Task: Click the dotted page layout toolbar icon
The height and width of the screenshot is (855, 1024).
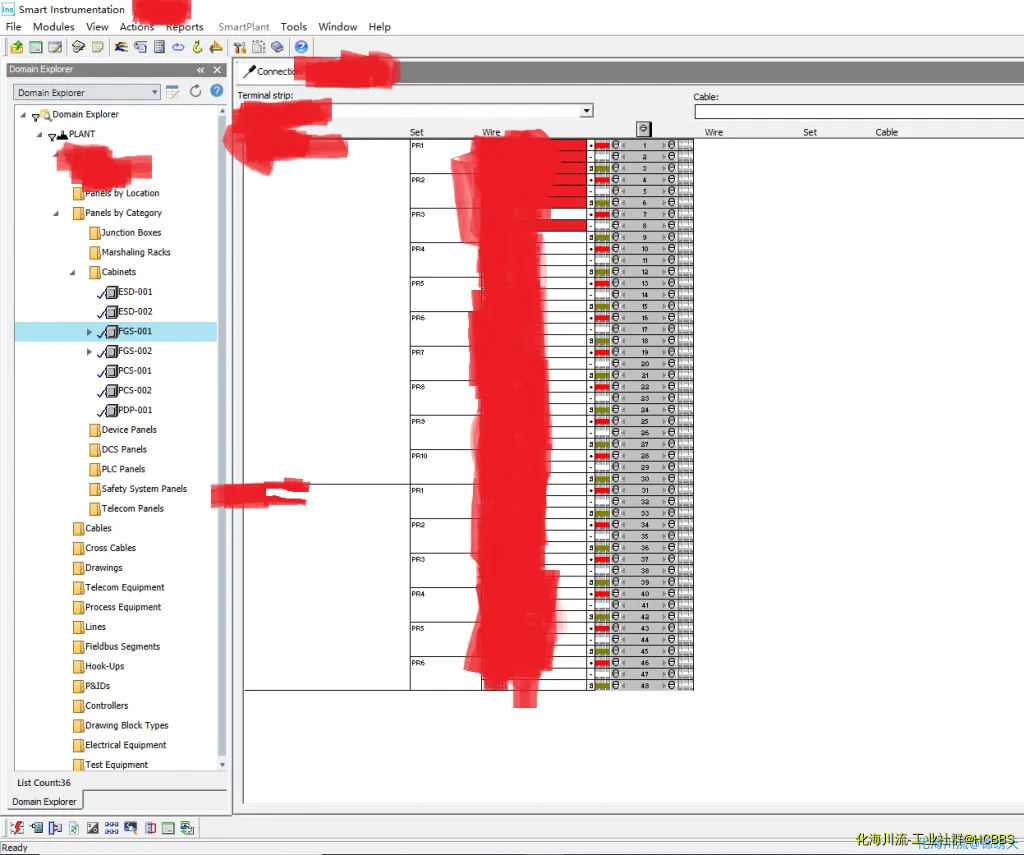Action: point(259,47)
